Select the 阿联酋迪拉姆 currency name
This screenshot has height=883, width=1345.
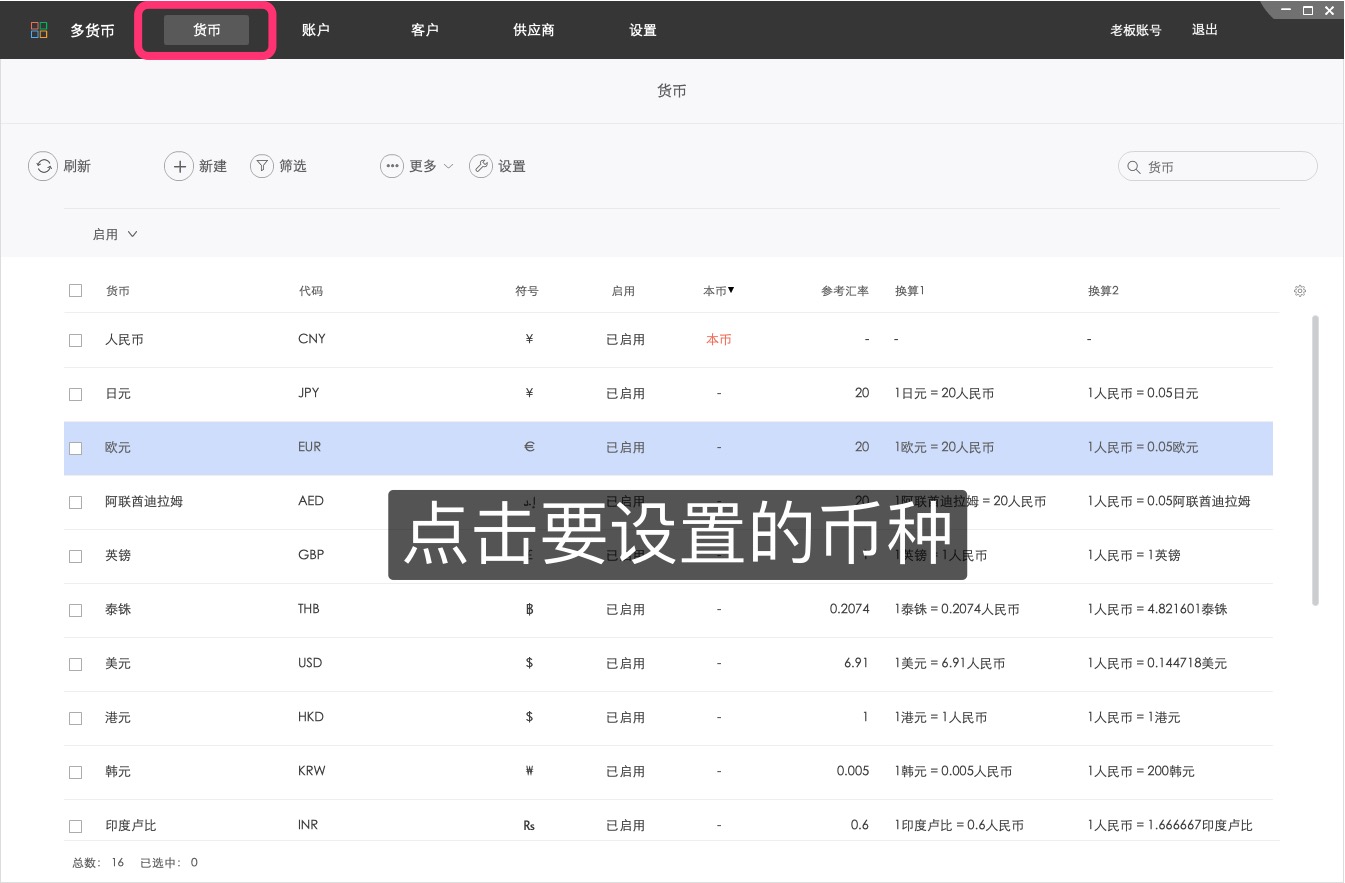(144, 502)
